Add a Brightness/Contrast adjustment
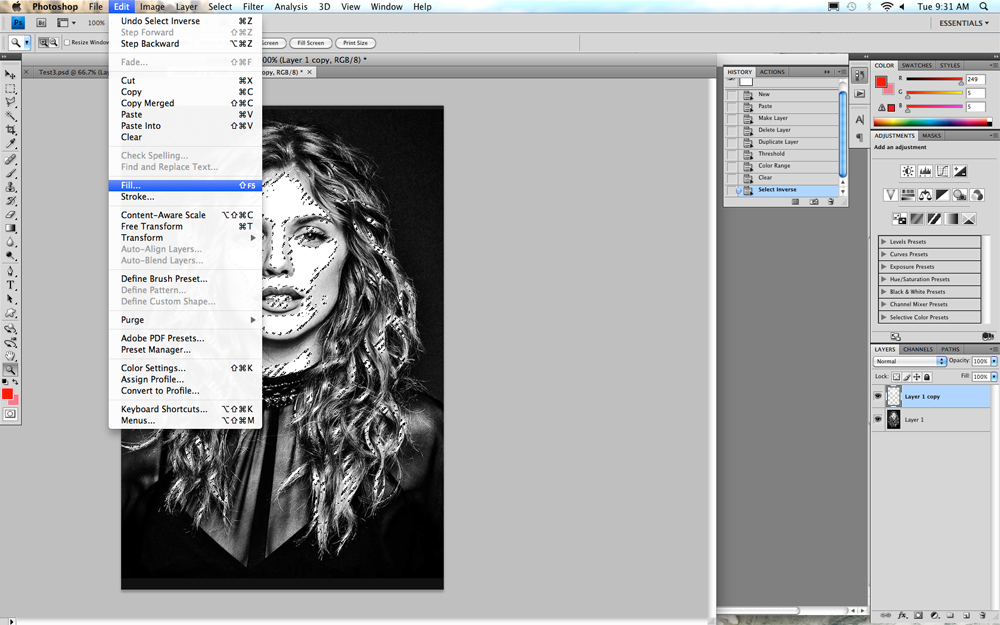 click(908, 171)
